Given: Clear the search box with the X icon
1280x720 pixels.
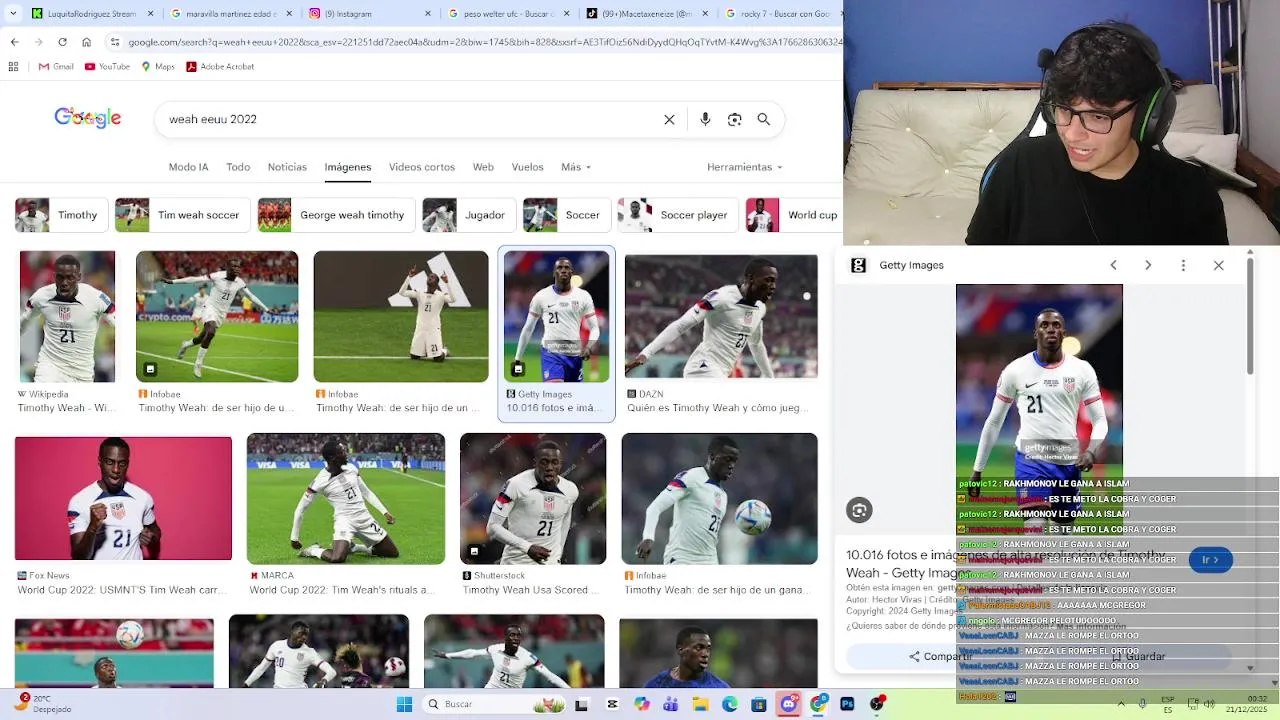Looking at the screenshot, I should tap(669, 119).
